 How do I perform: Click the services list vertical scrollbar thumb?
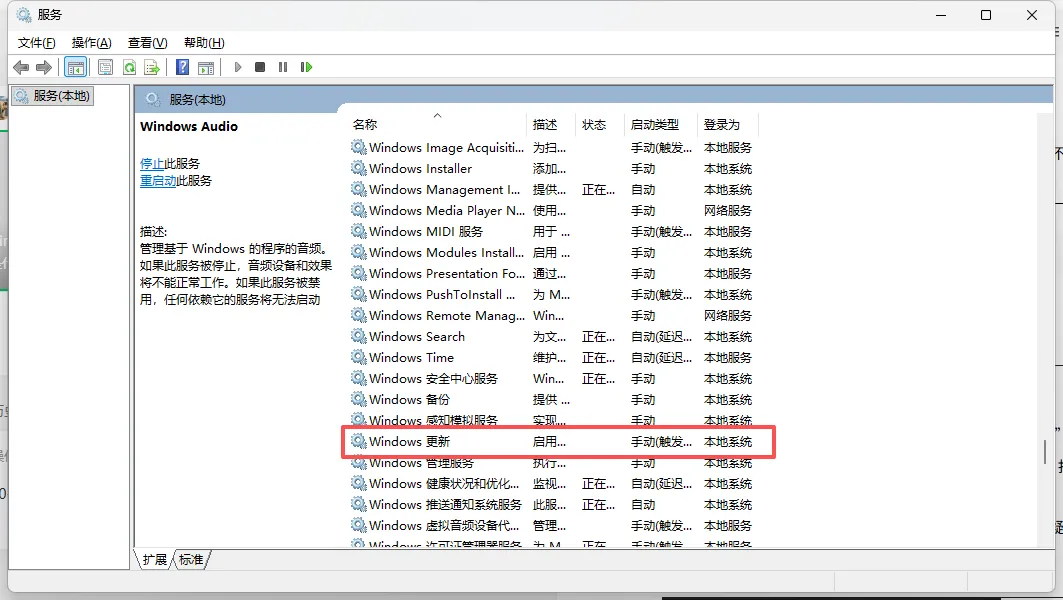point(1045,452)
